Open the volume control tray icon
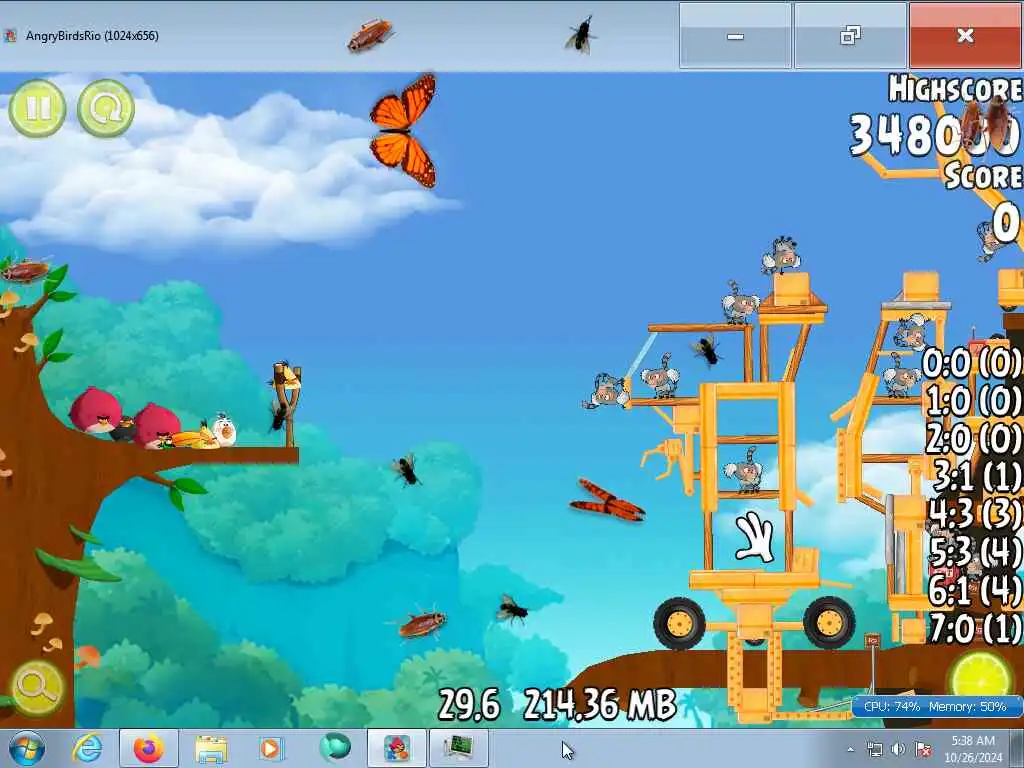 [899, 749]
